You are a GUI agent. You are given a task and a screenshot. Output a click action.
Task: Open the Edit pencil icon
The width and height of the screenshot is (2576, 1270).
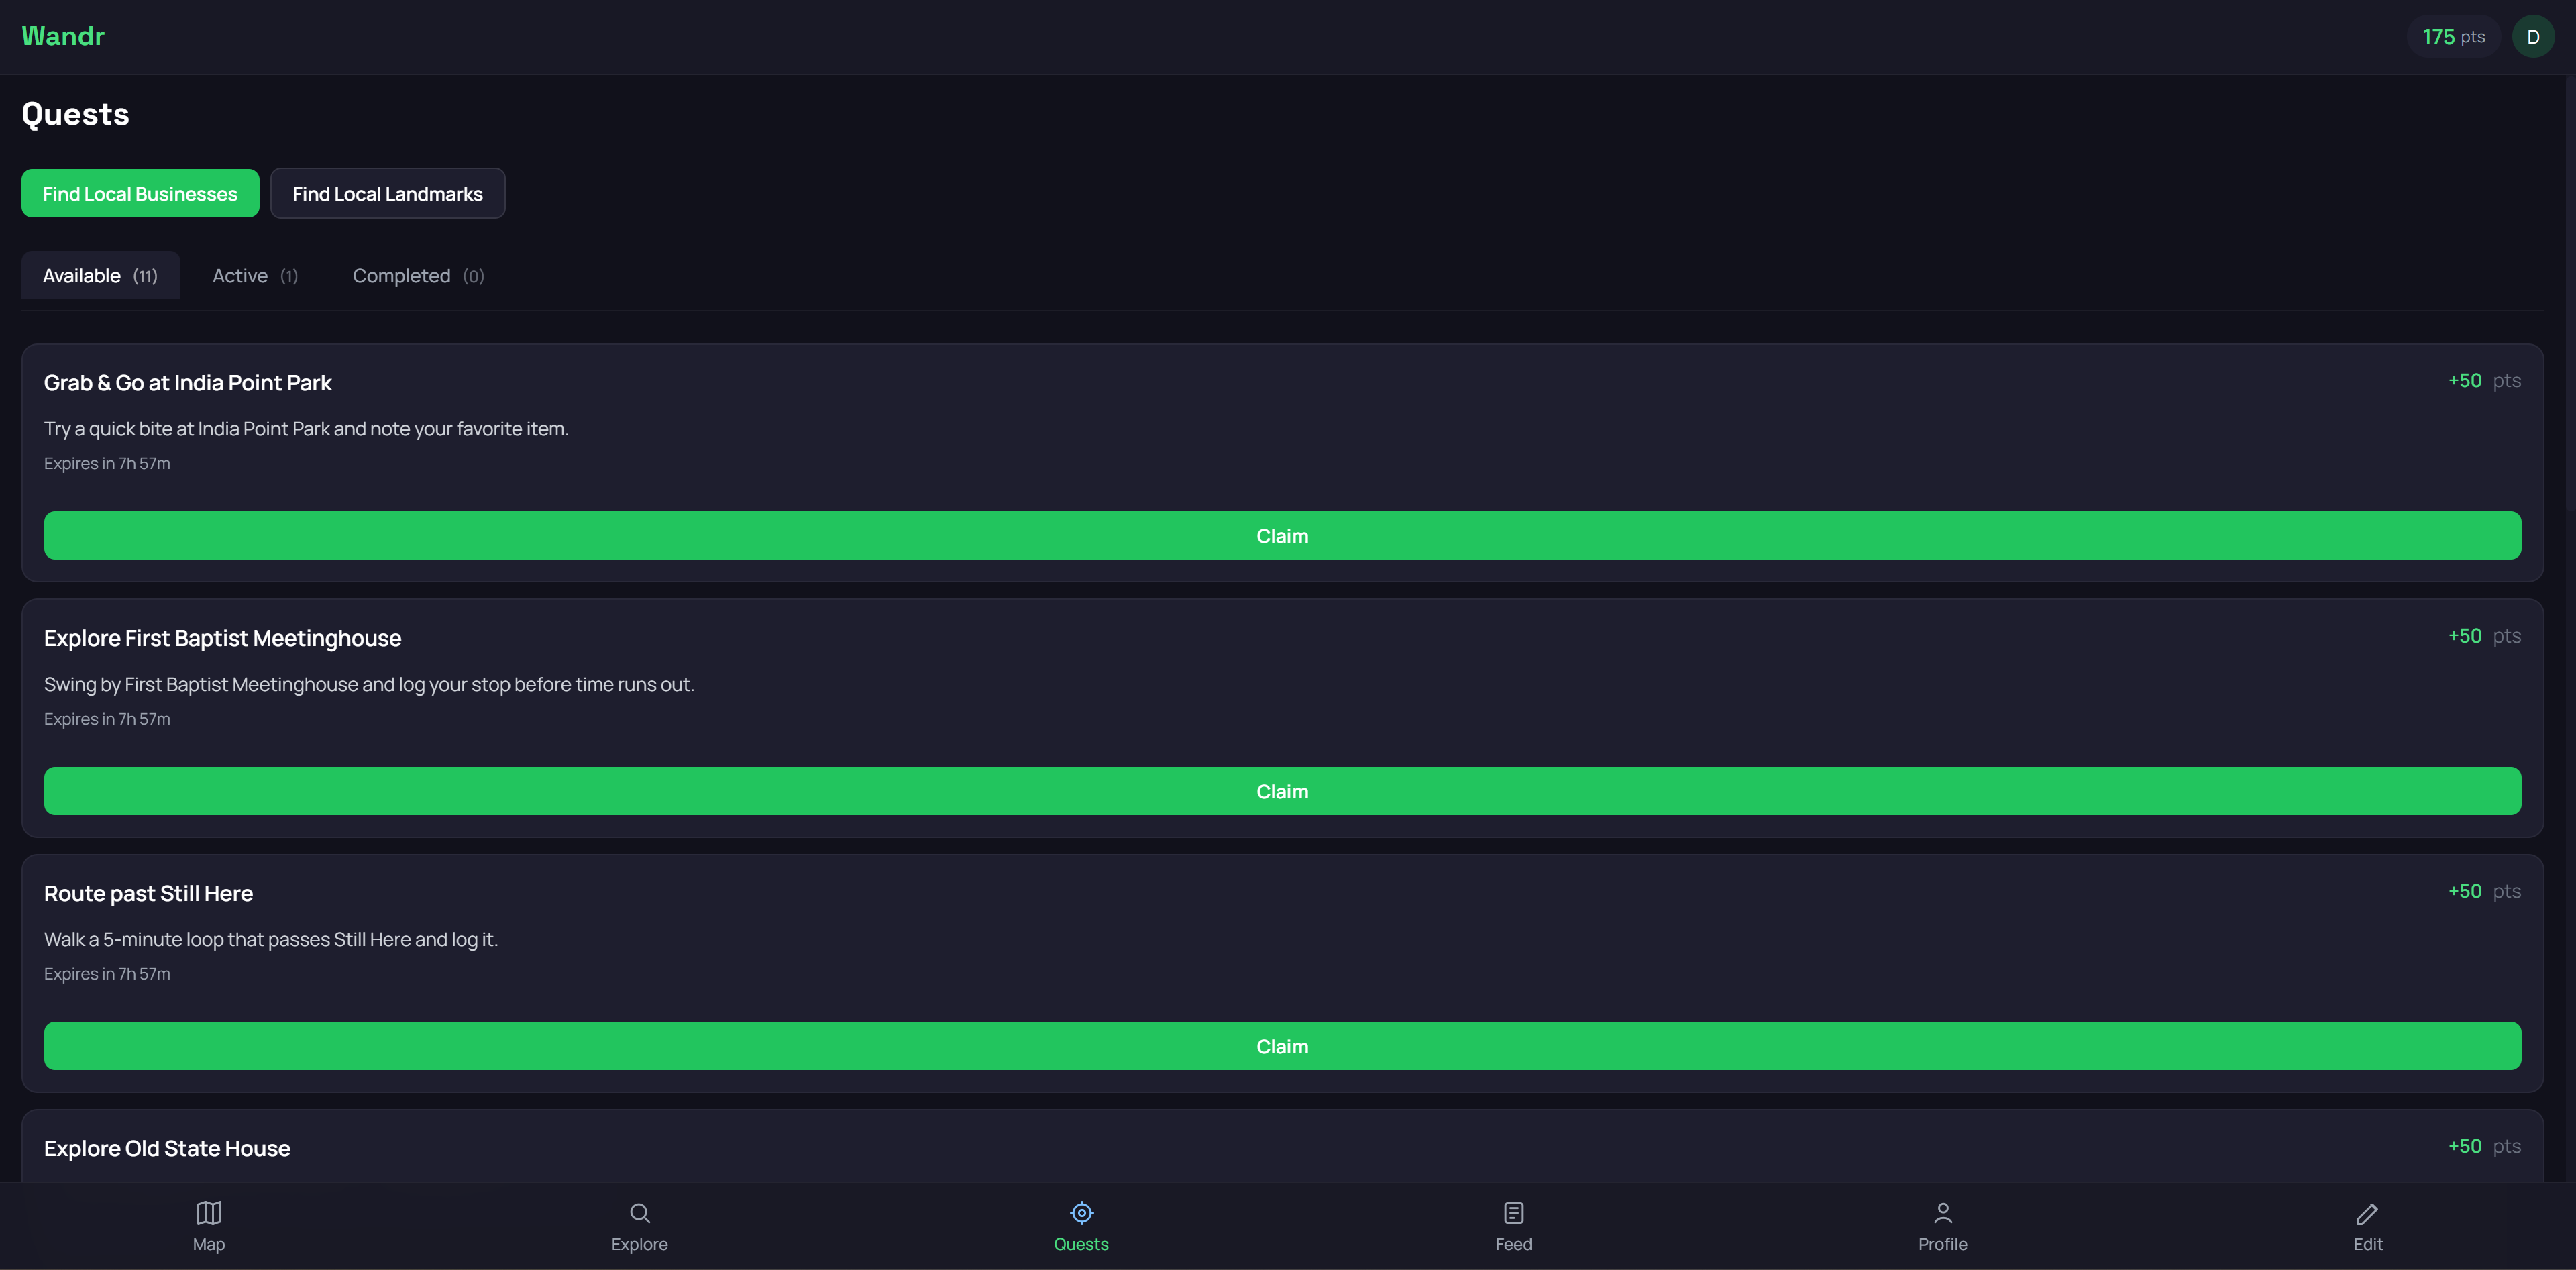coord(2367,1213)
